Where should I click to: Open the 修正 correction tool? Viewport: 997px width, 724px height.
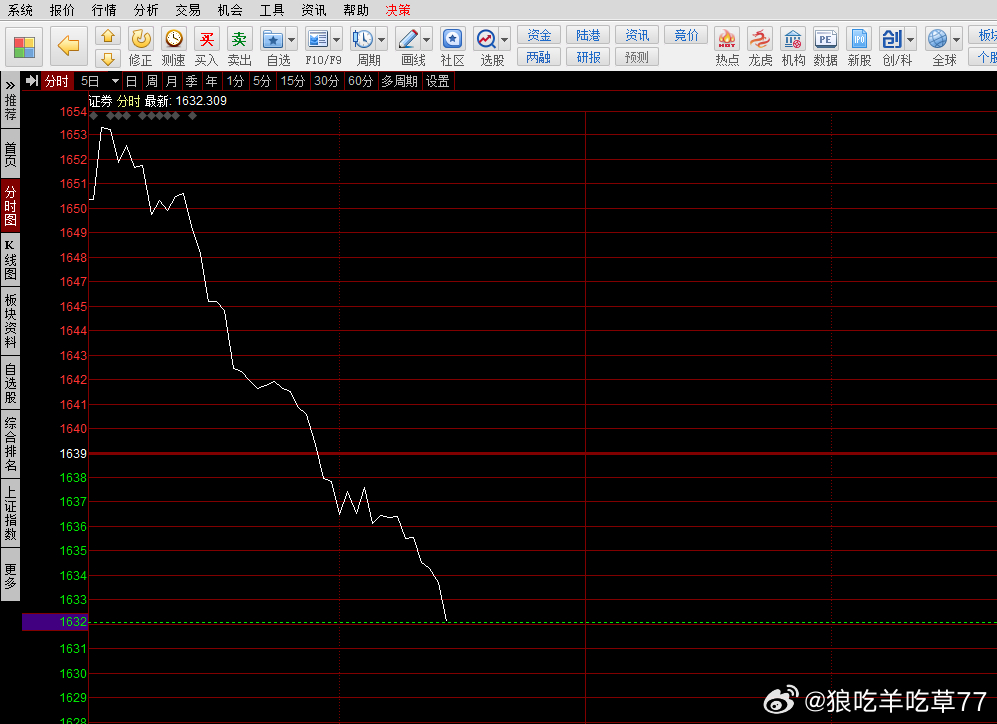click(x=141, y=39)
